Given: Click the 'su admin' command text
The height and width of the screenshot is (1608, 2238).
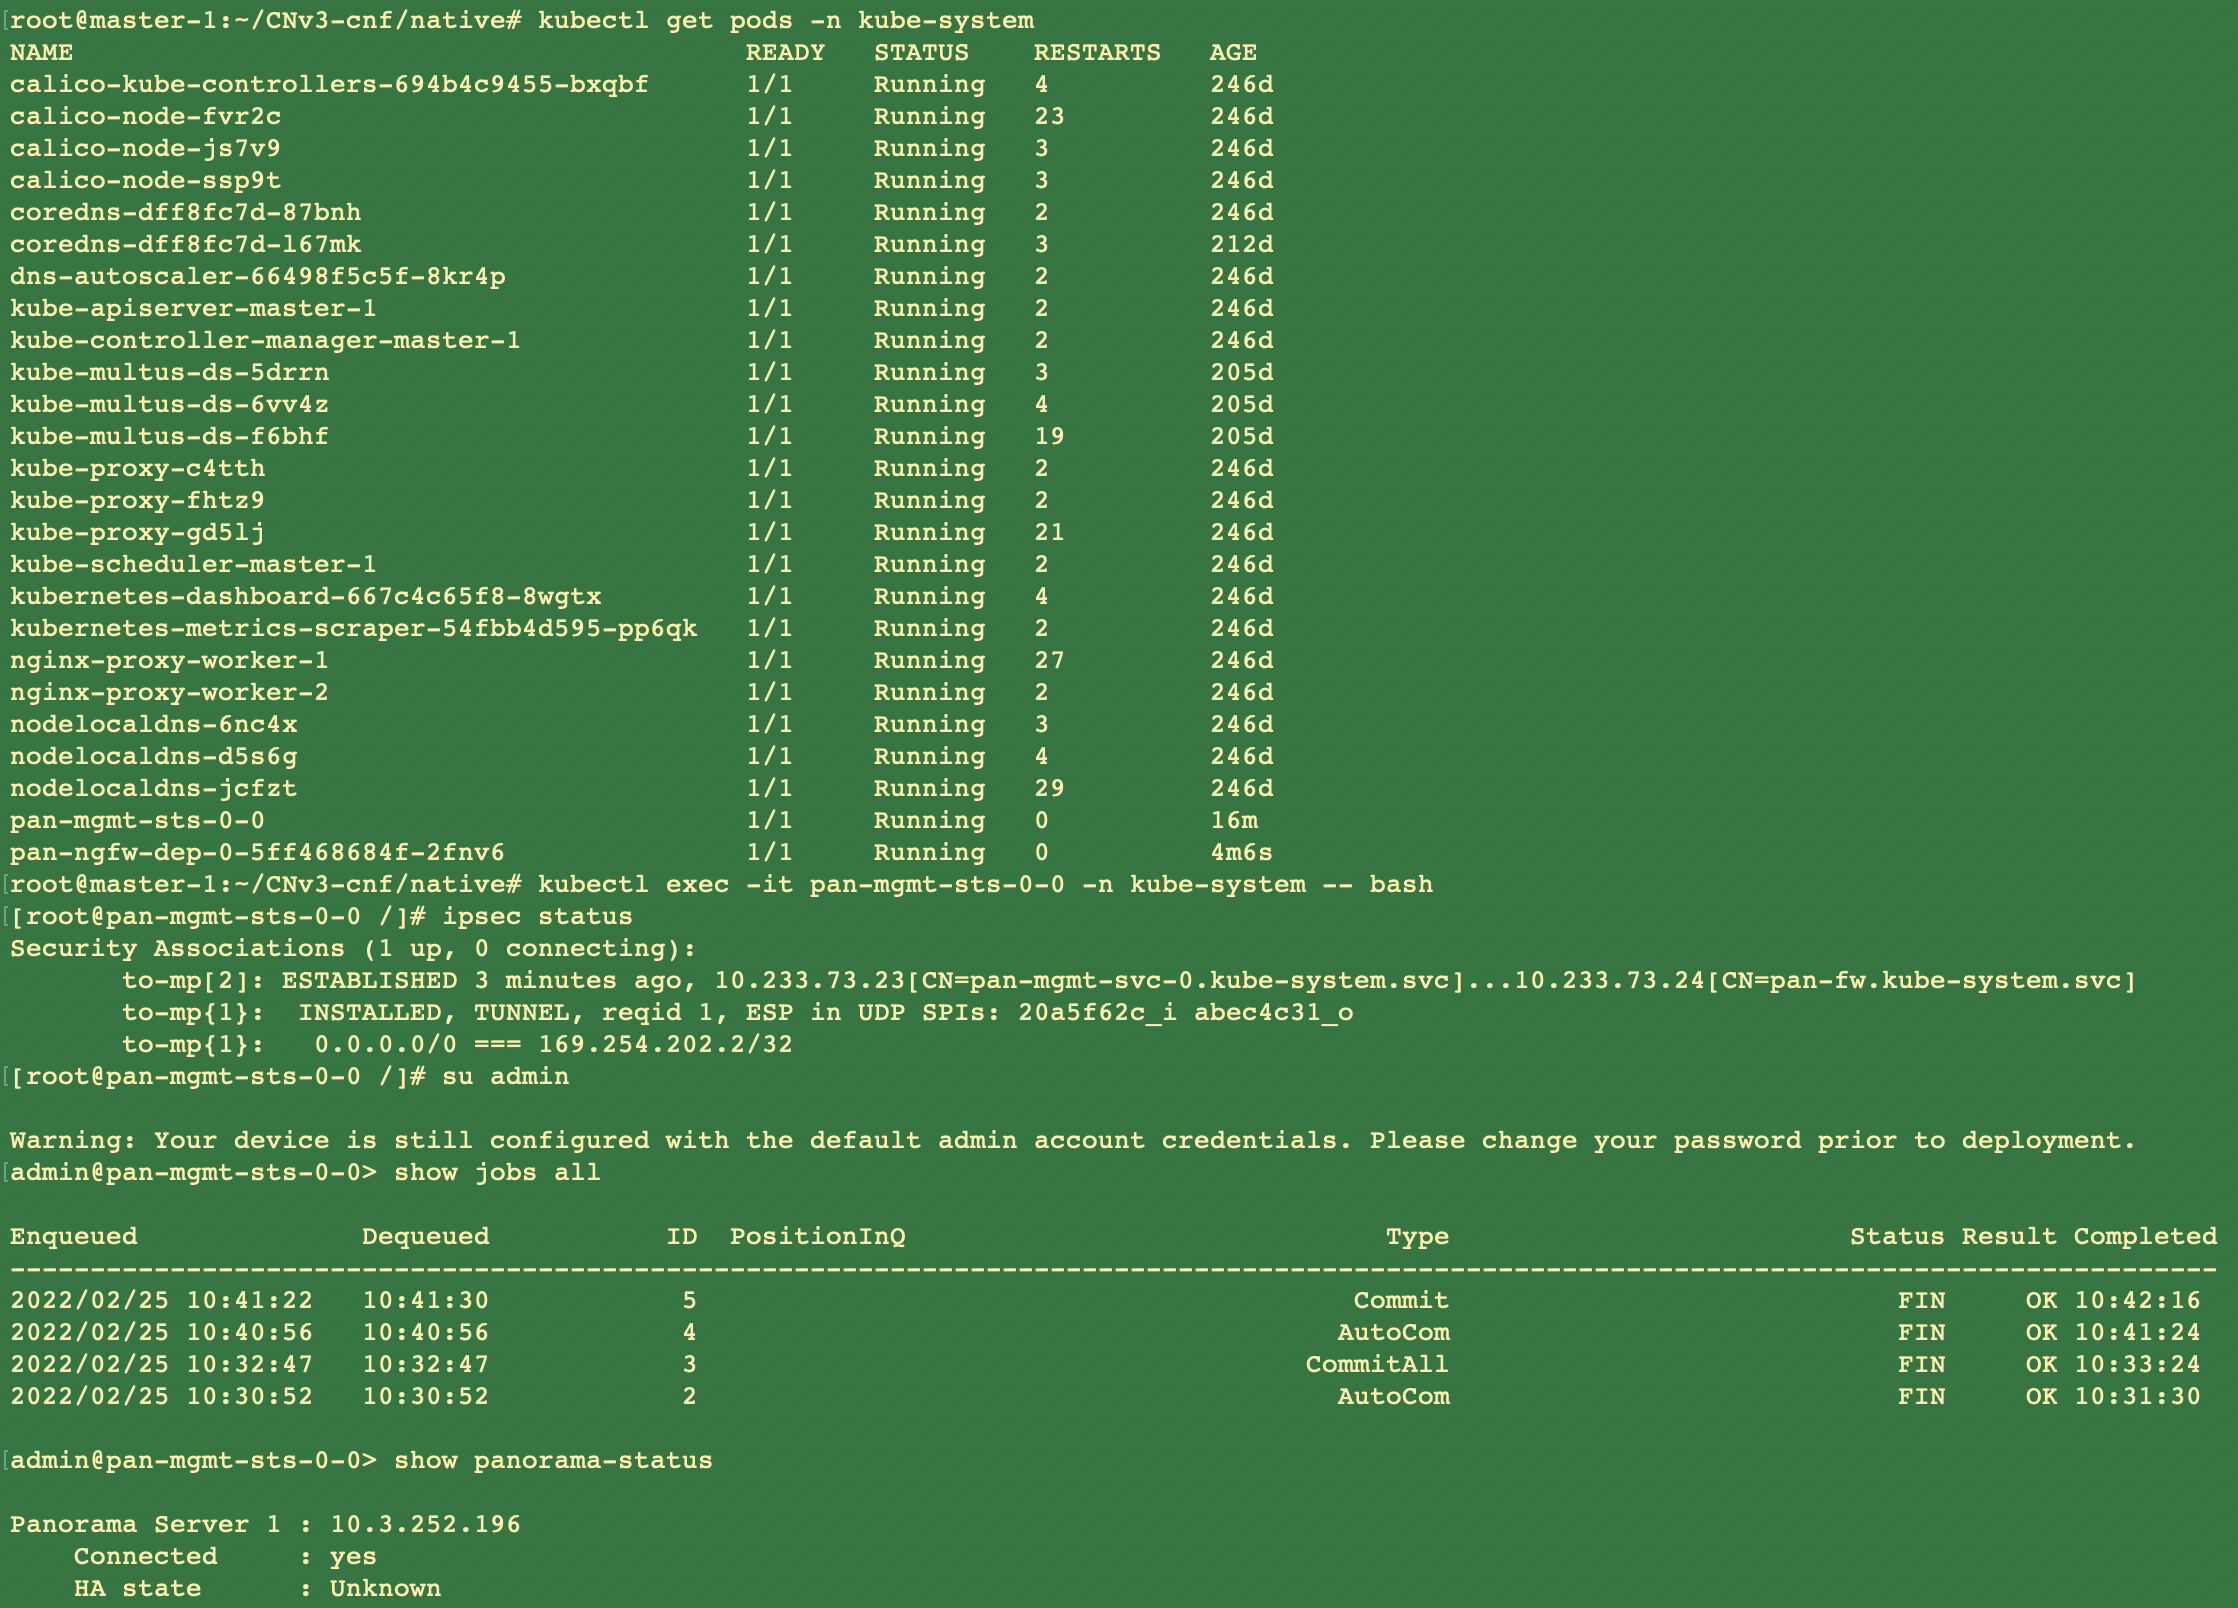Looking at the screenshot, I should point(505,1077).
